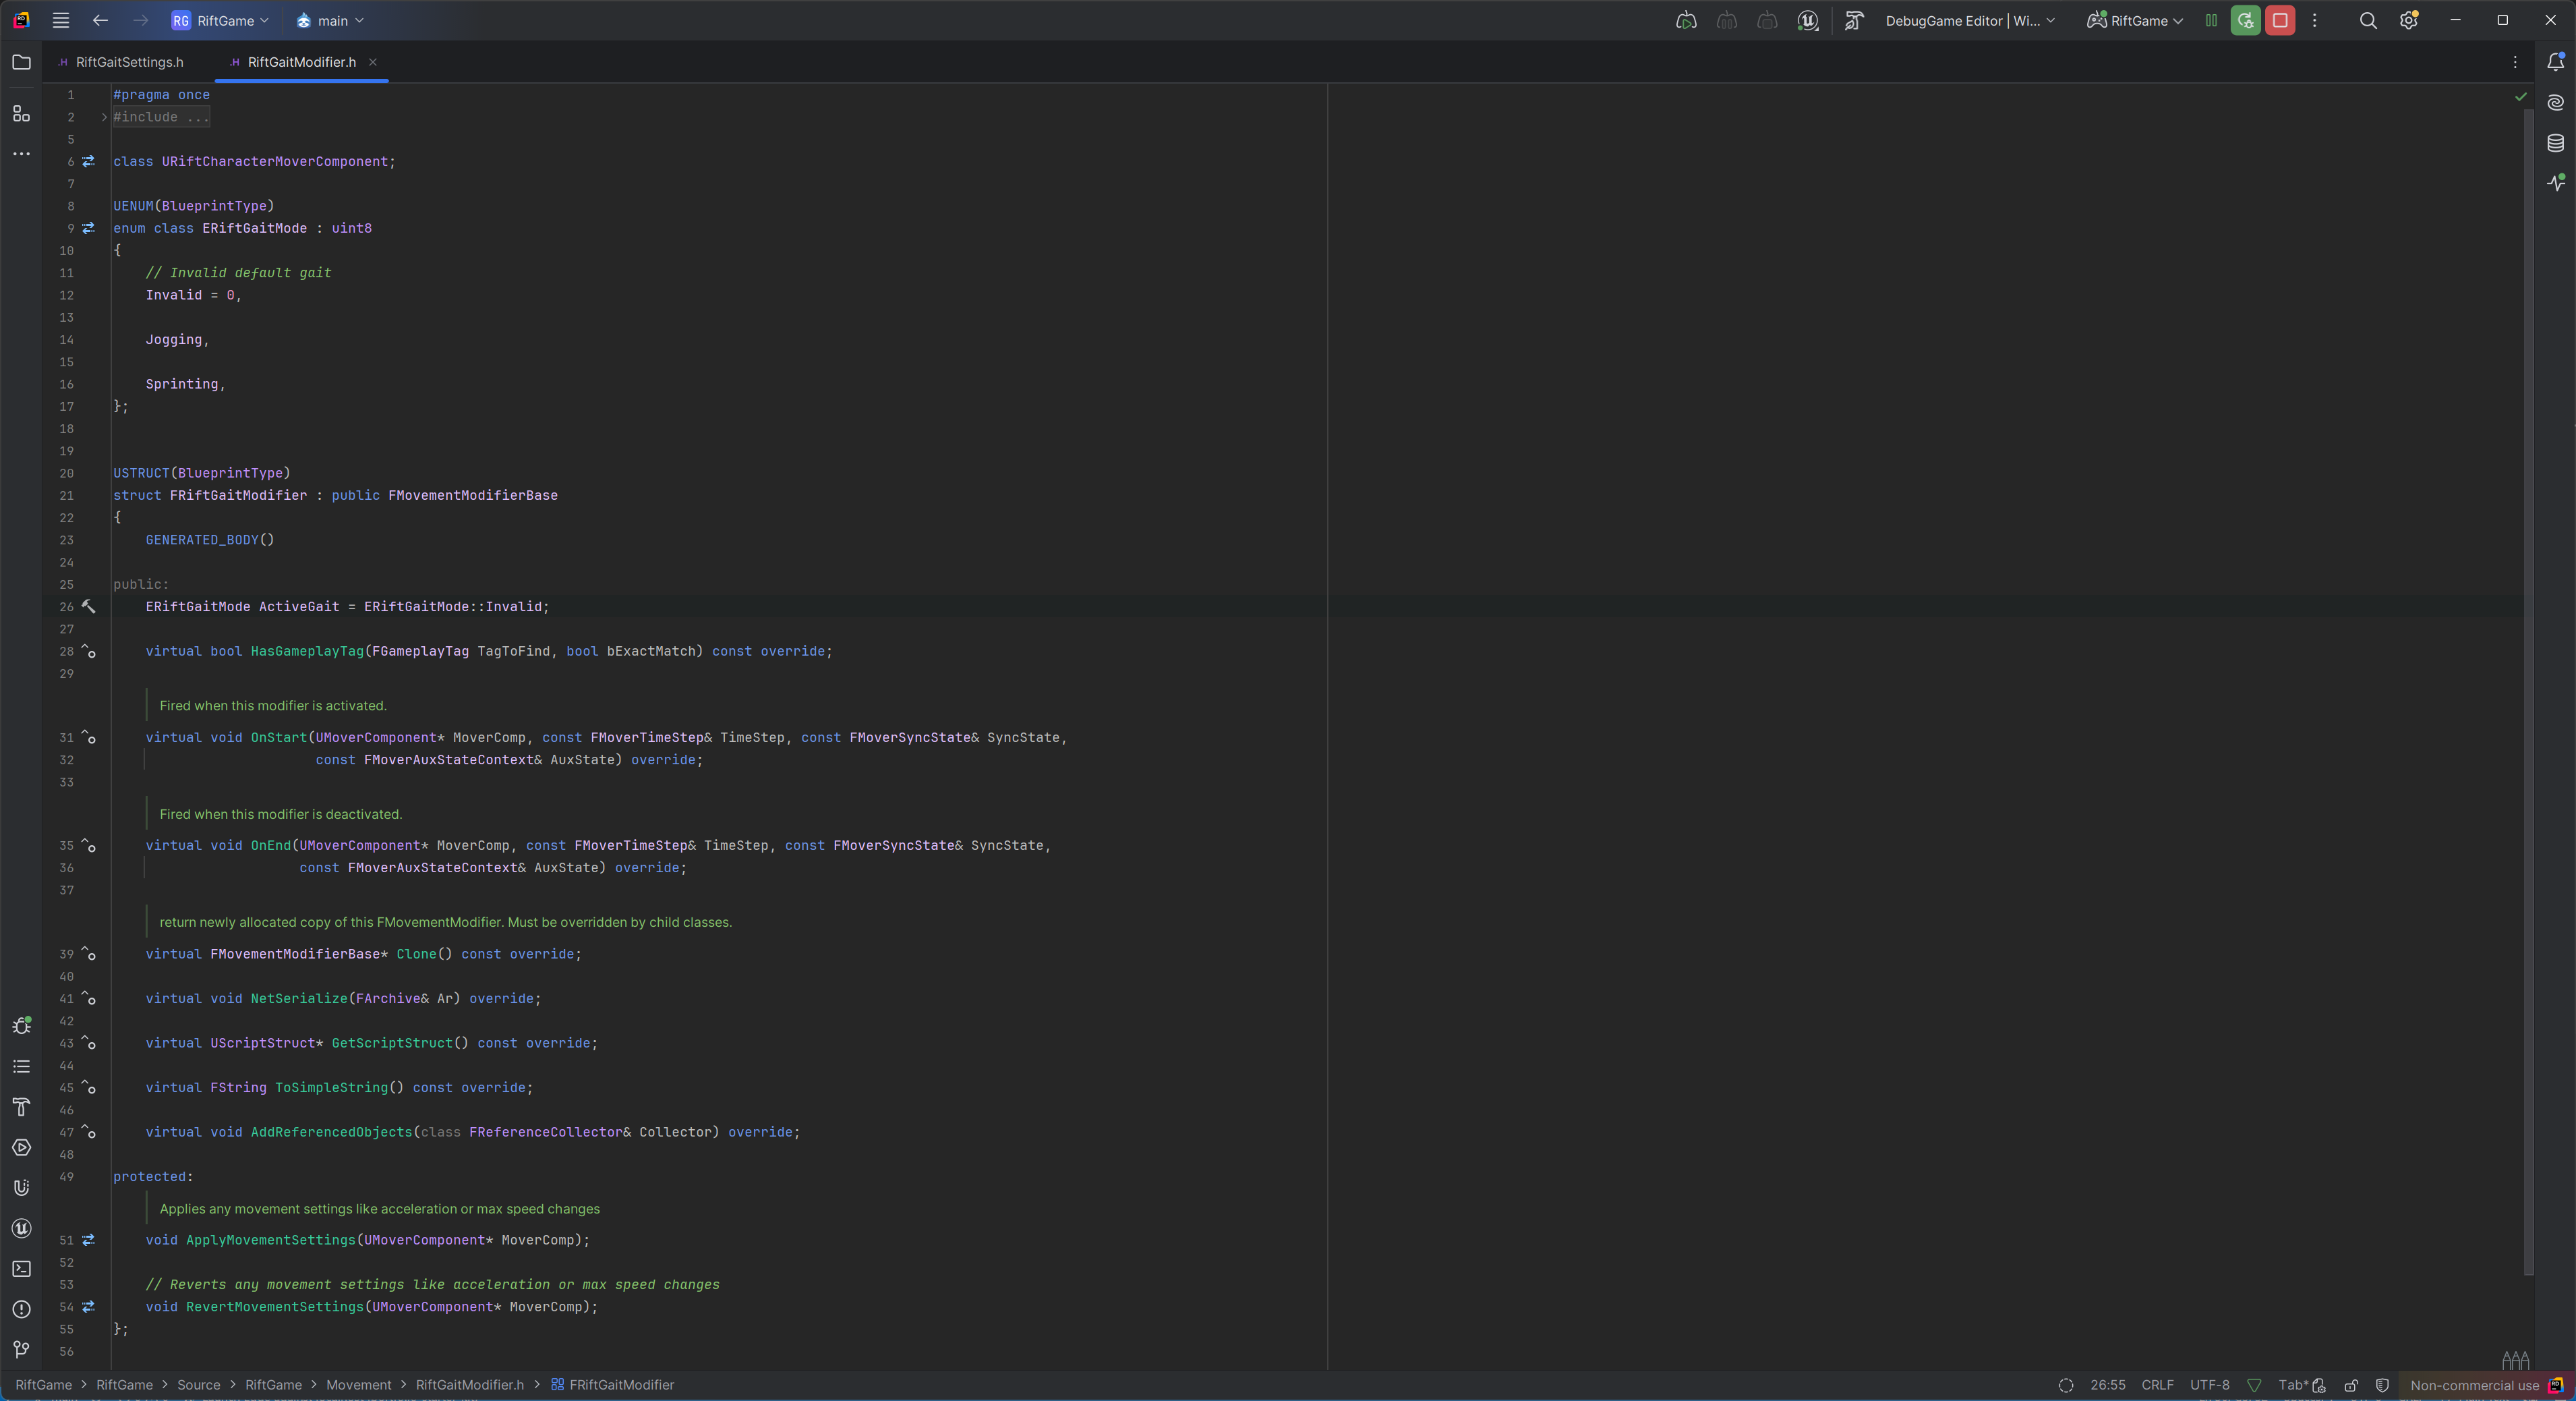Open the Tab* indentation selector
This screenshot has height=1401, width=2576.
2293,1385
